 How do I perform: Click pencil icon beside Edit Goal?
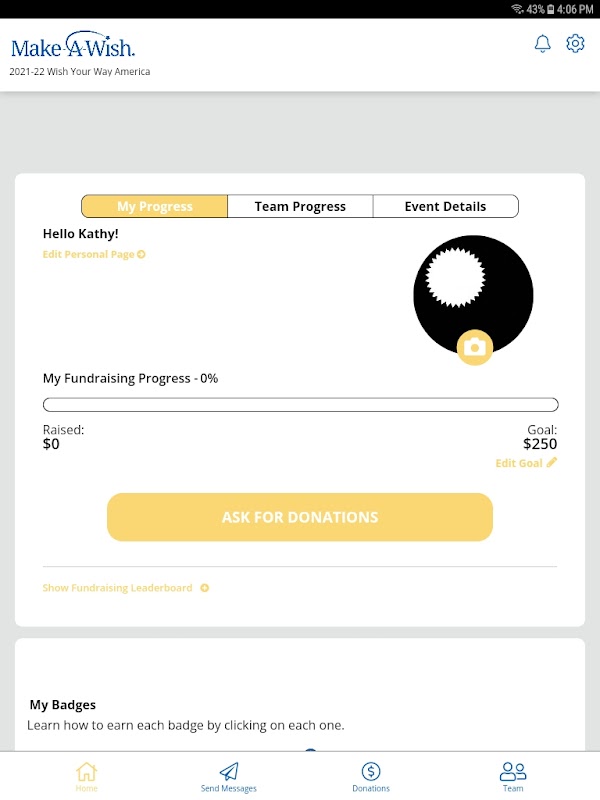coord(552,462)
